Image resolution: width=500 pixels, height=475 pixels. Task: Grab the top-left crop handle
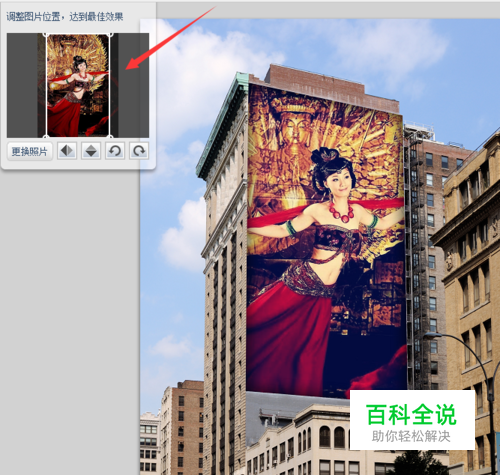point(46,35)
